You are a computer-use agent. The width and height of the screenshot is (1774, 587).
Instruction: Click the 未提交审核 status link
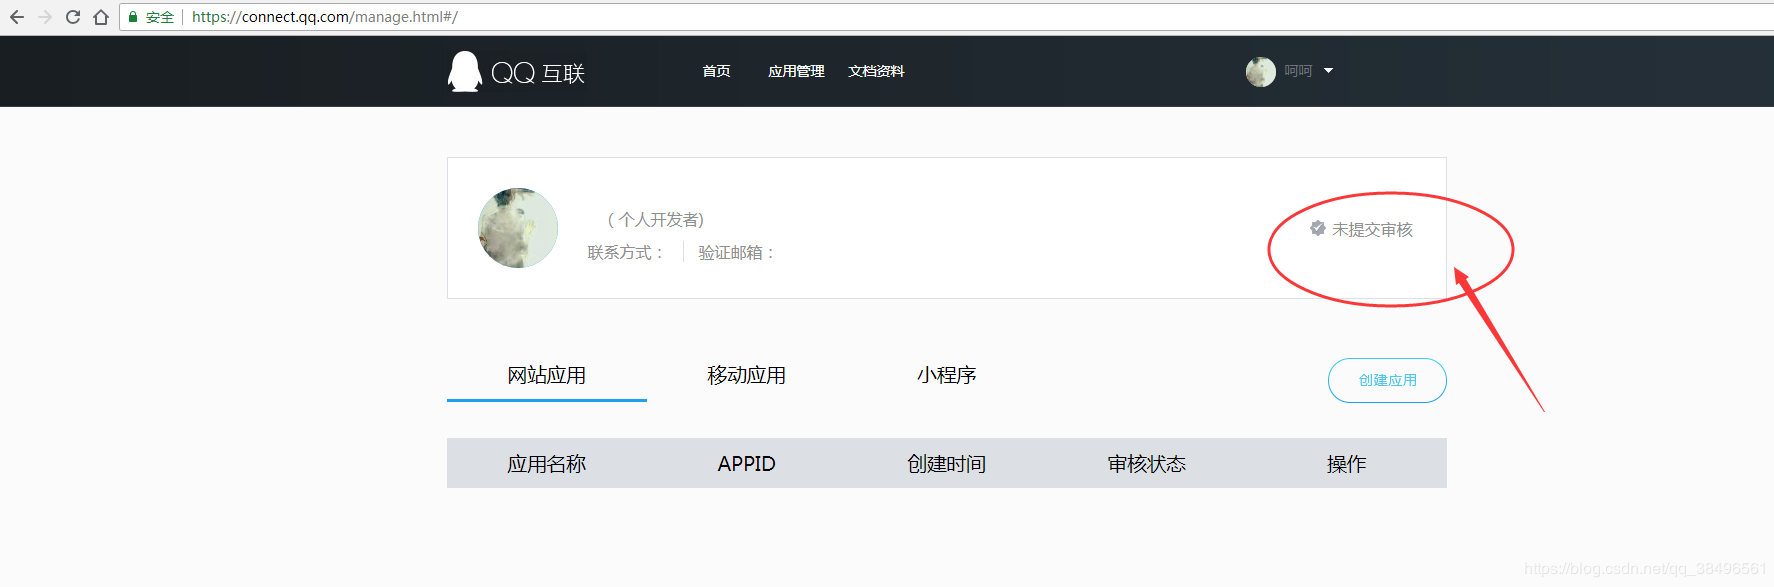click(1372, 230)
